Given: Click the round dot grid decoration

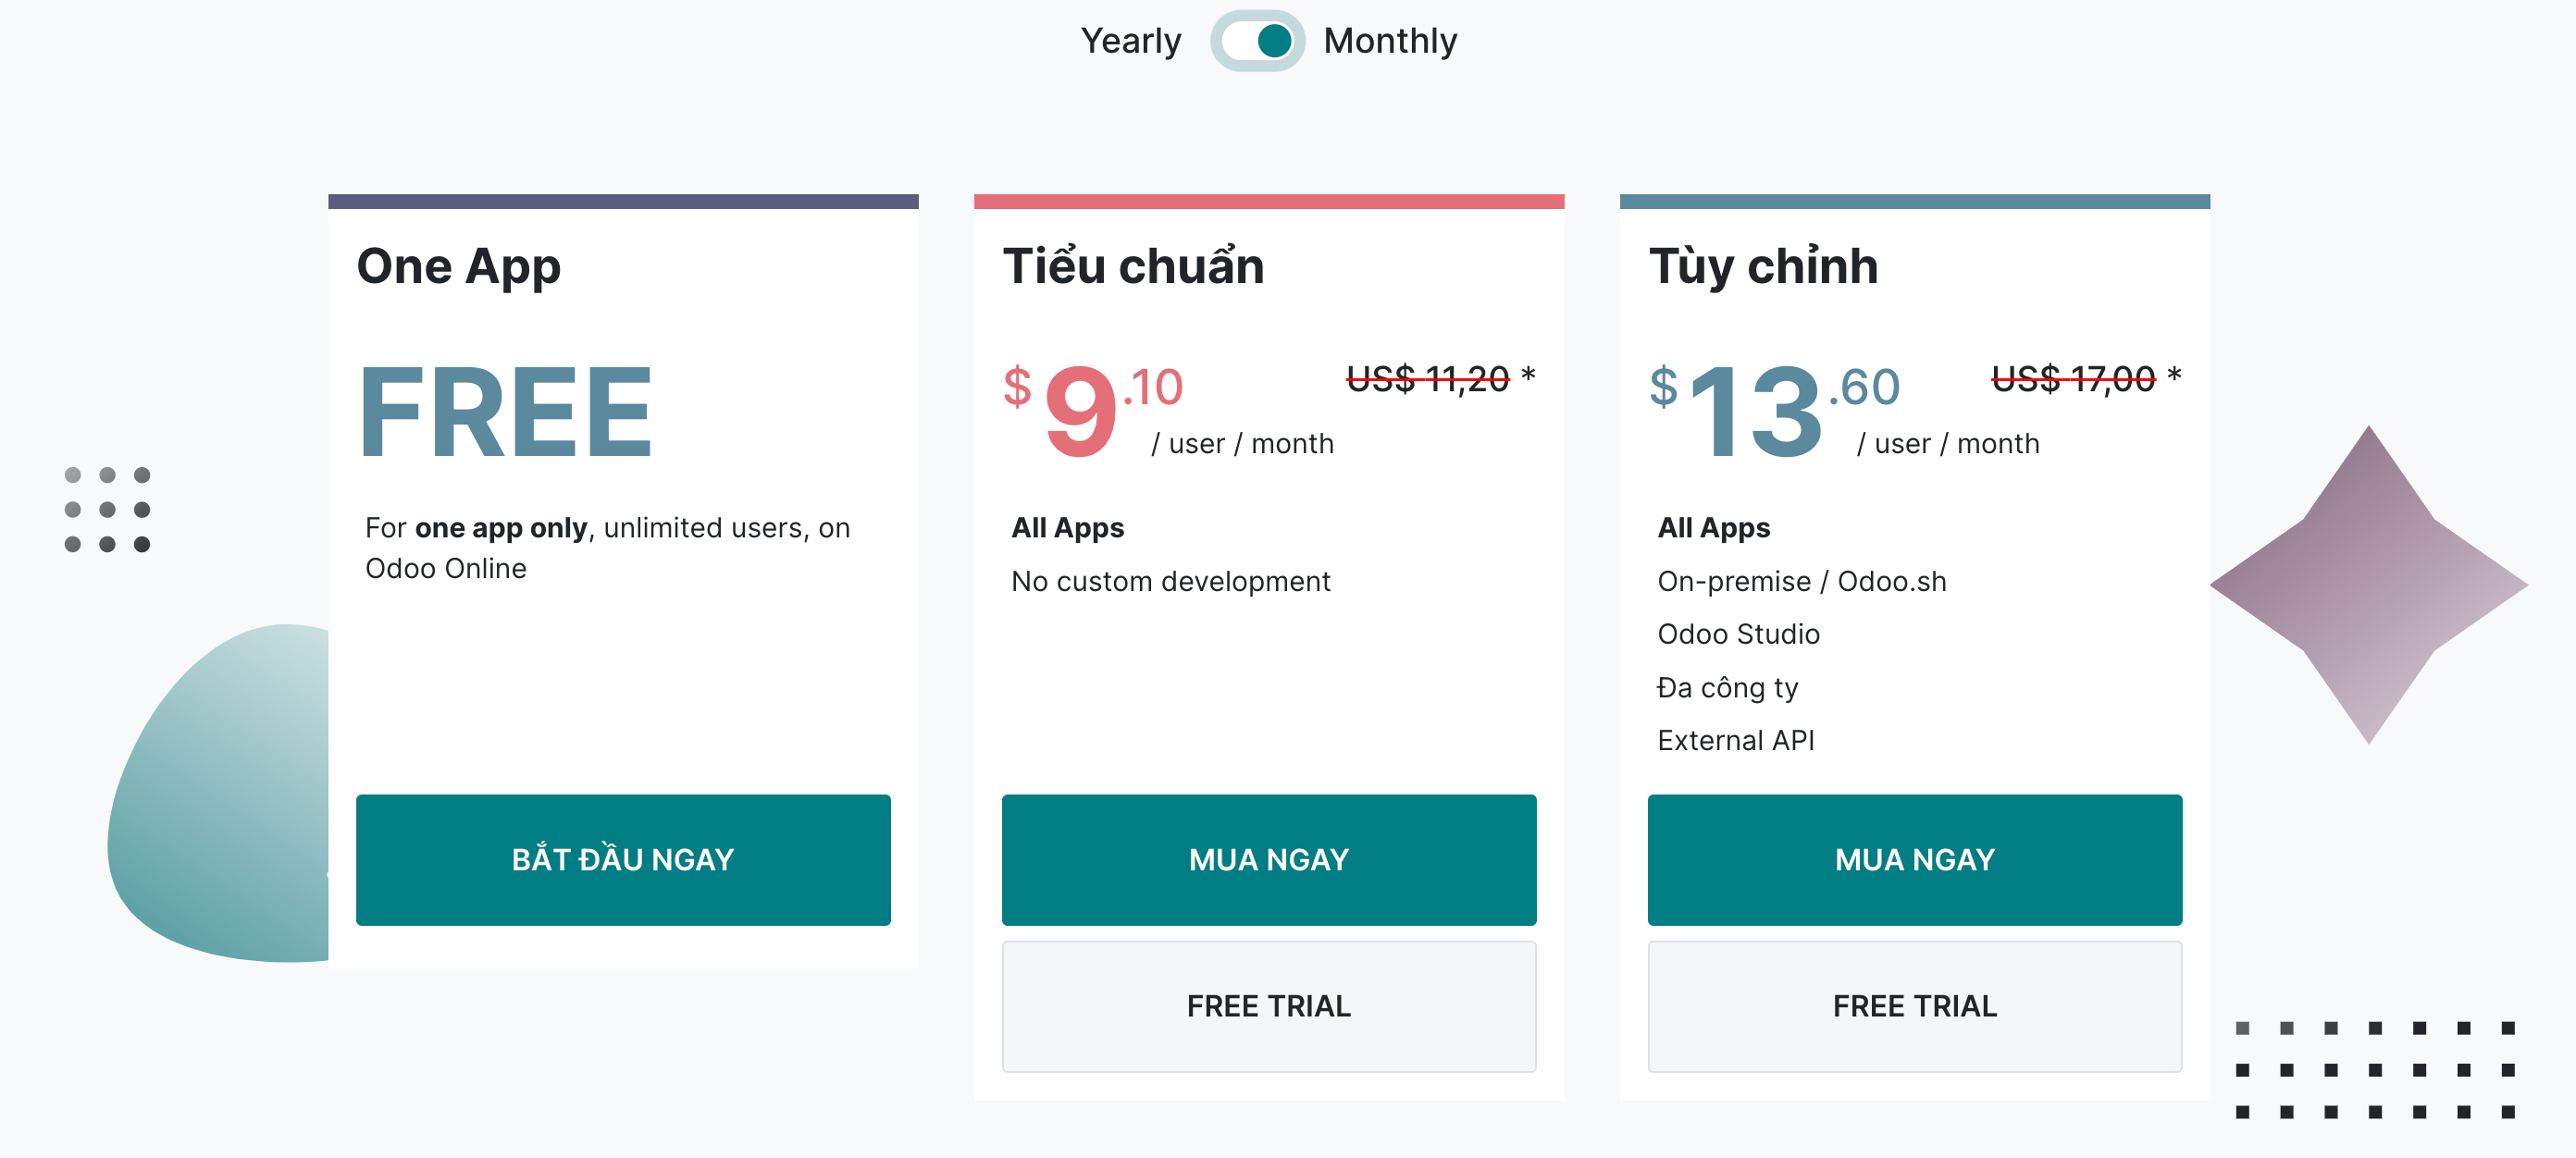Looking at the screenshot, I should coord(107,509).
